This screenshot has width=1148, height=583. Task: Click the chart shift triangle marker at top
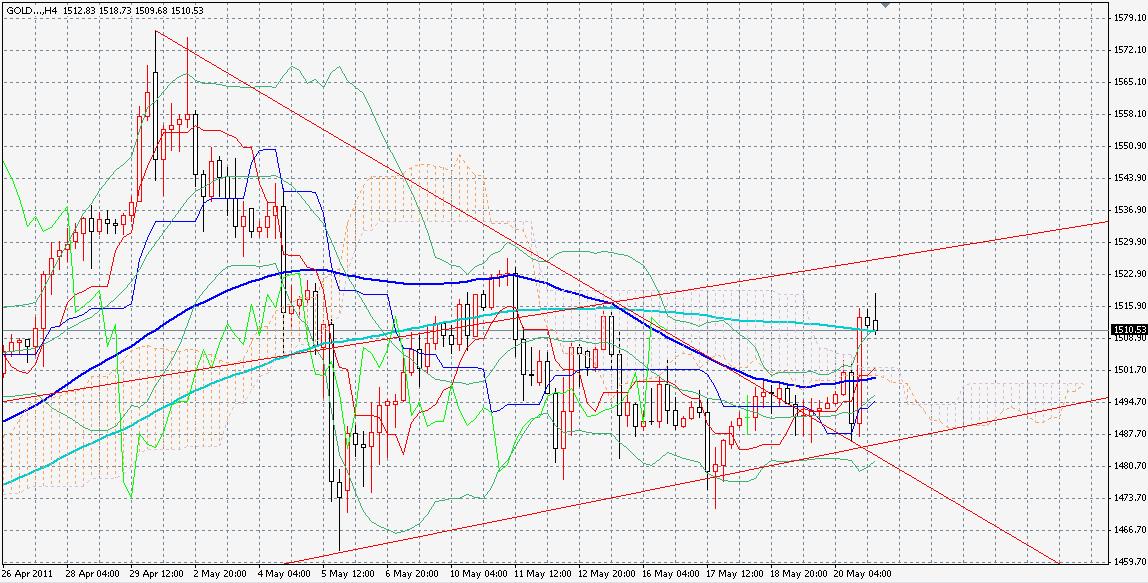[885, 5]
